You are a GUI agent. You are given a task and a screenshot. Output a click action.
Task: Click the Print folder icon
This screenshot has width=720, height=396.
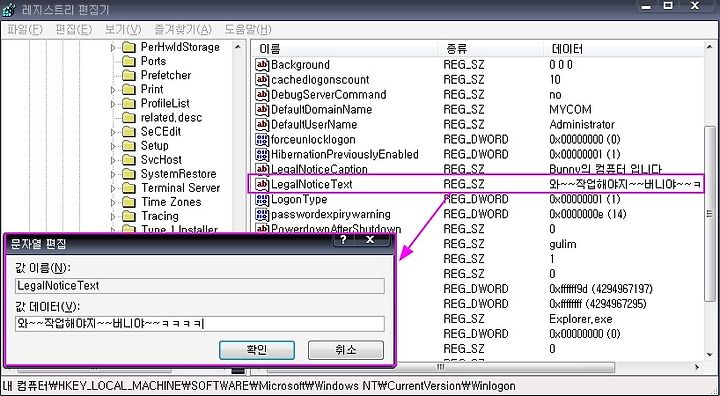pos(129,89)
